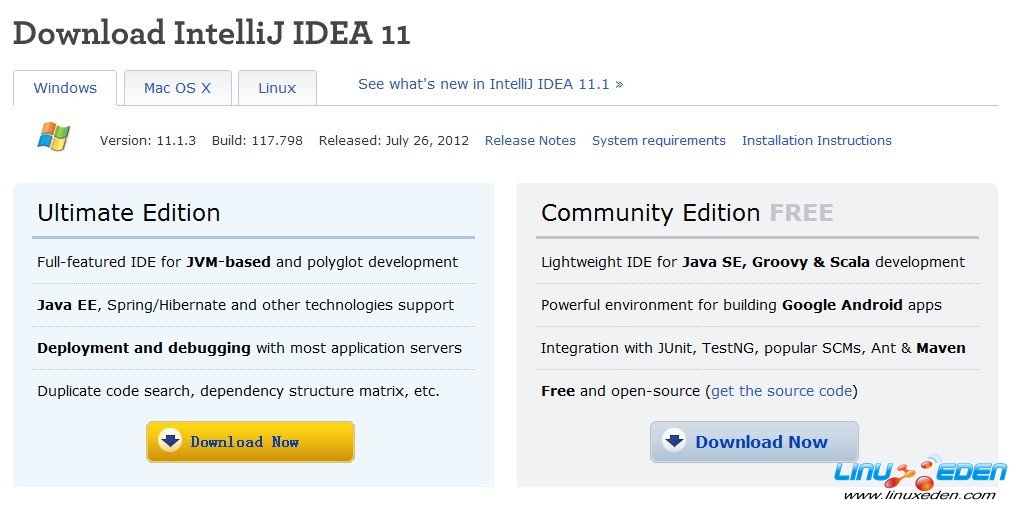
Task: Switch to the Mac OS X tab
Action: (x=178, y=88)
